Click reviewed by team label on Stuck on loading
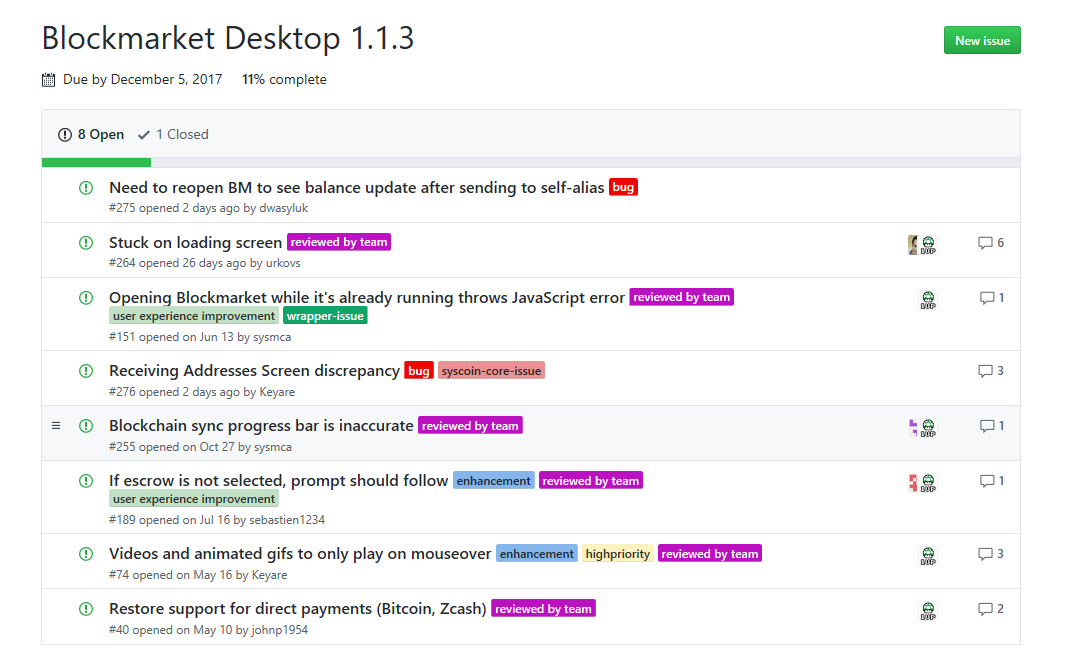Screen dimensions: 1074x671 pyautogui.click(x=339, y=242)
